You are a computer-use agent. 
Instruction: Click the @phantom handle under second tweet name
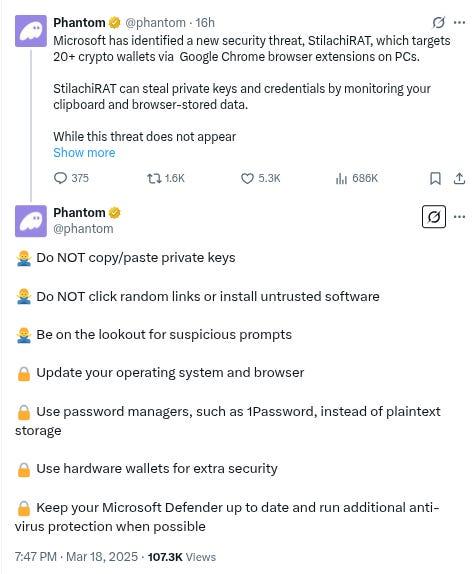click(x=83, y=229)
